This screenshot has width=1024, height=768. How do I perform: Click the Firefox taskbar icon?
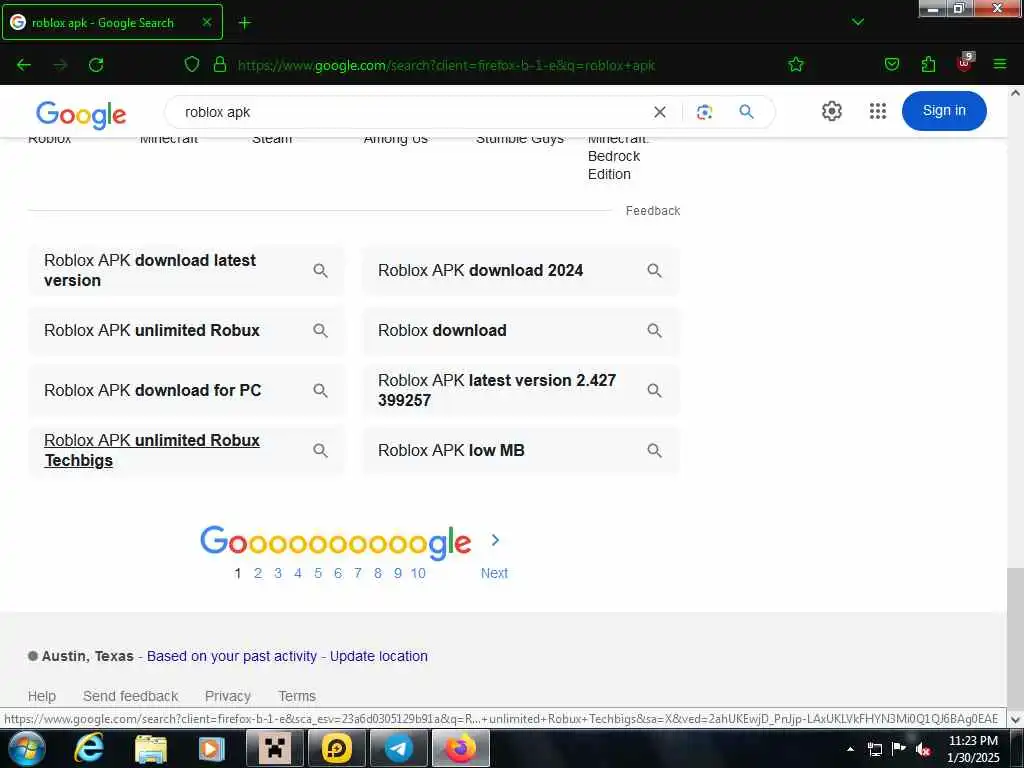(x=460, y=748)
